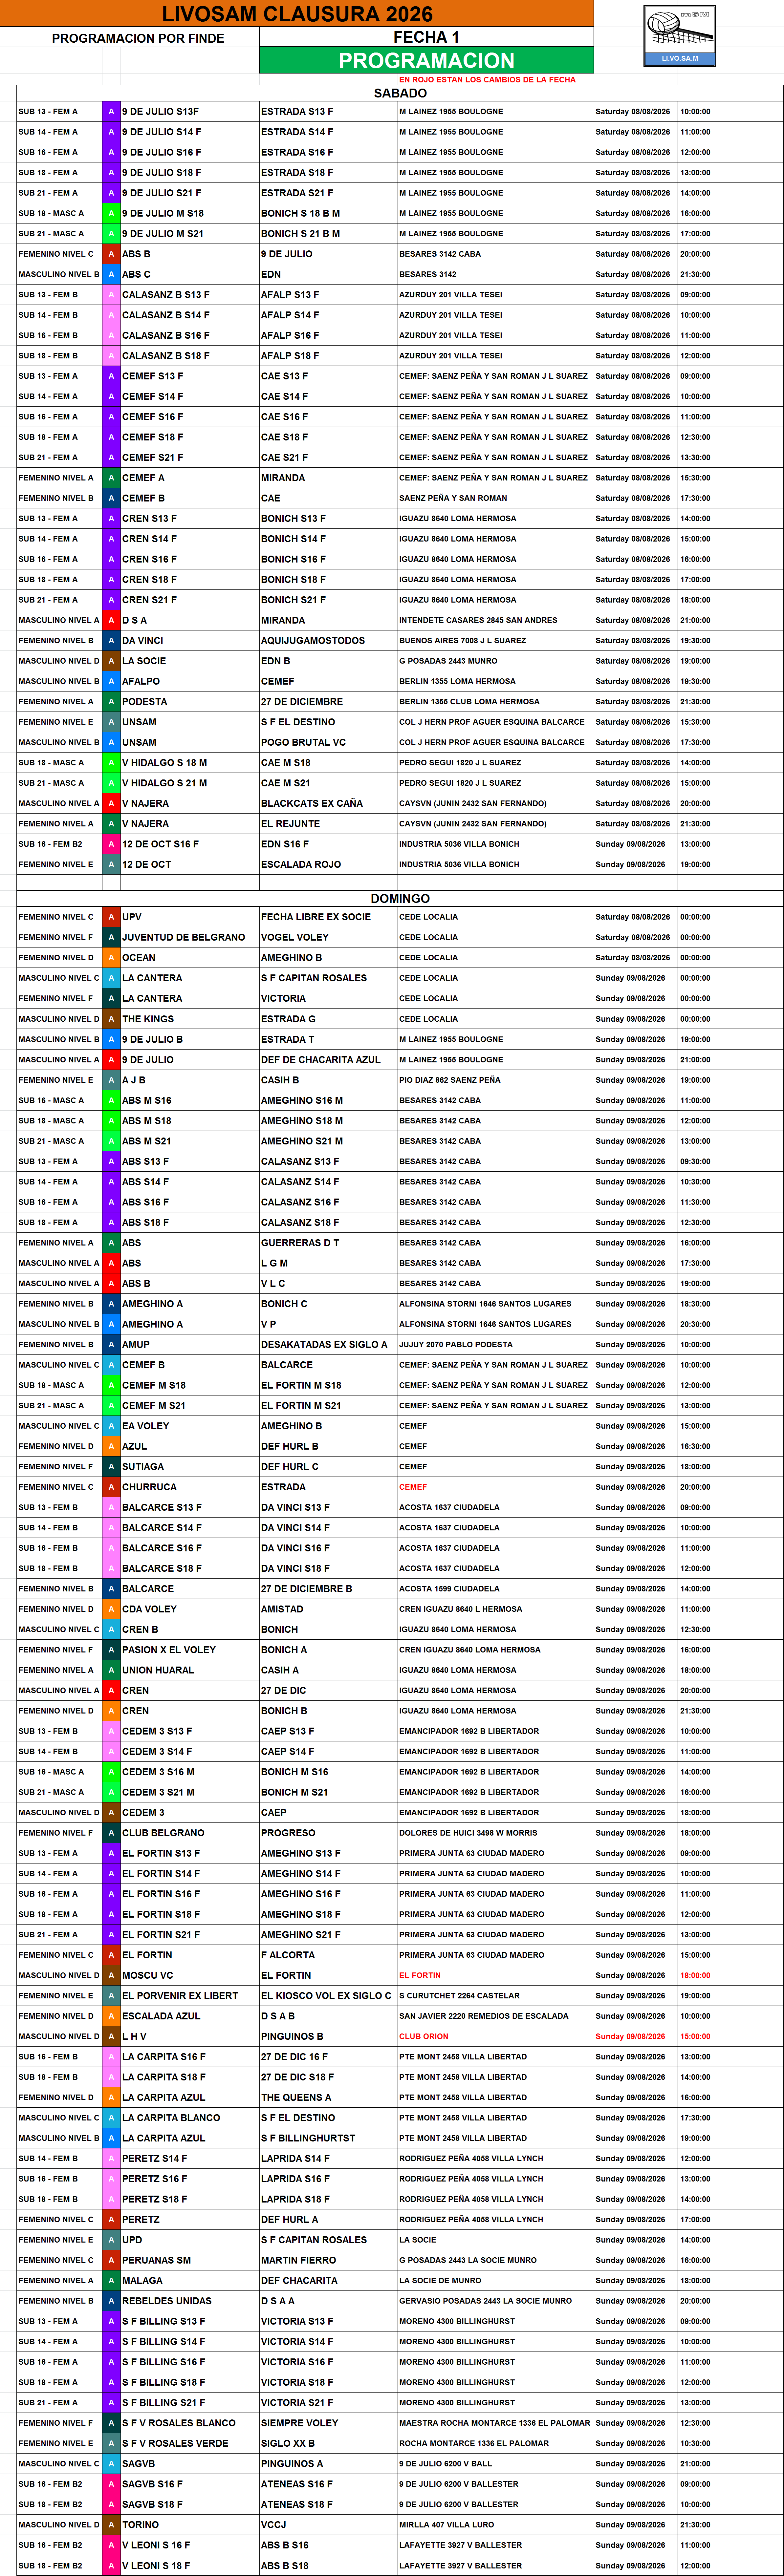Select the 'LIVOSAM CLAUSURA 2026' title cell
The width and height of the screenshot is (784, 2576).
pos(297,14)
